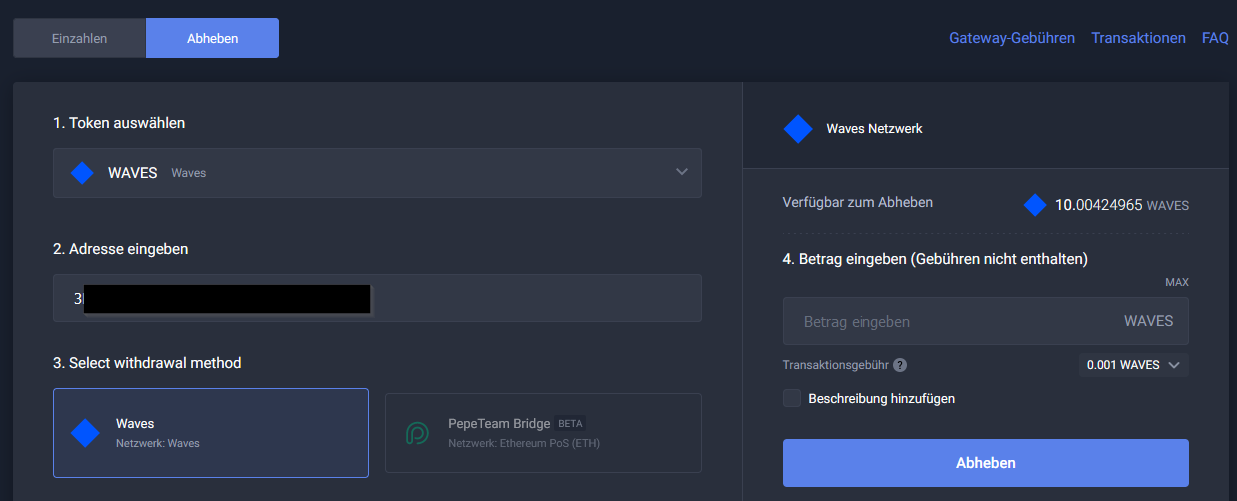Click the 1. Token auswählen heading
1237x501 pixels.
coord(119,123)
